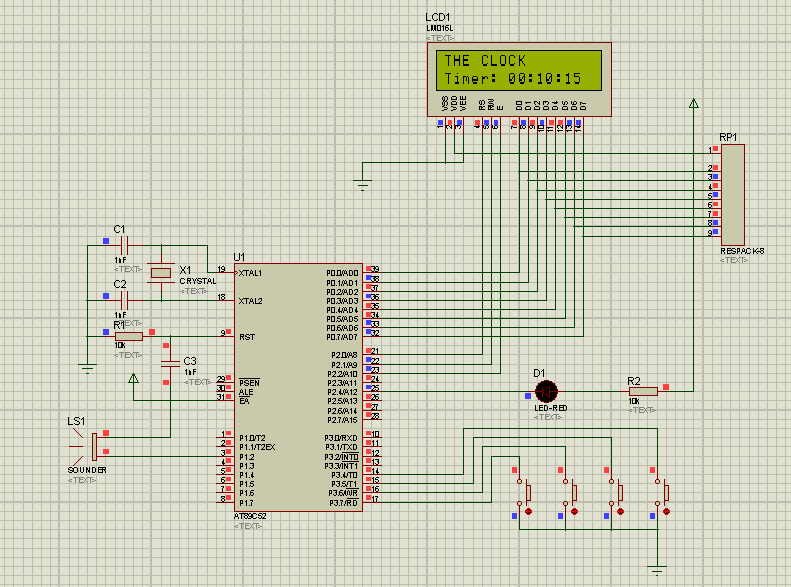Image resolution: width=791 pixels, height=587 pixels.
Task: Click the 'LM016L' part label
Action: [439, 29]
